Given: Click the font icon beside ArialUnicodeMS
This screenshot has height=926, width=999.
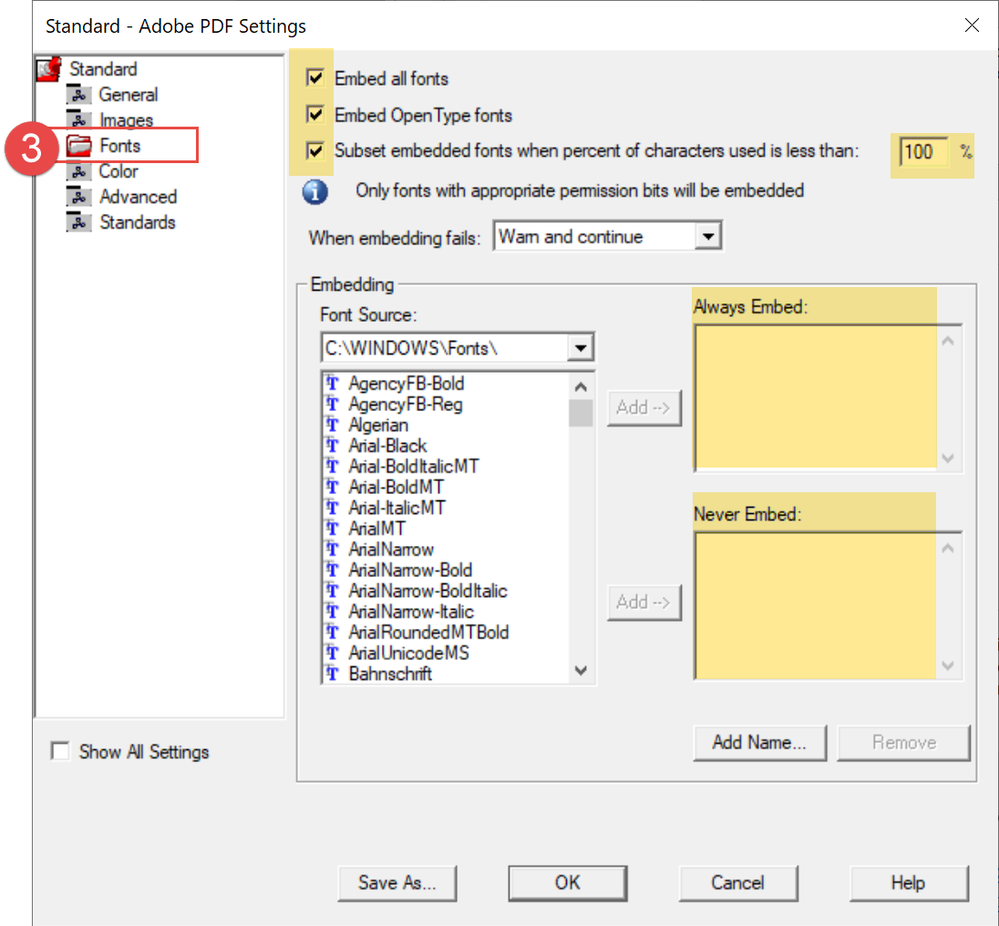Looking at the screenshot, I should [x=333, y=653].
